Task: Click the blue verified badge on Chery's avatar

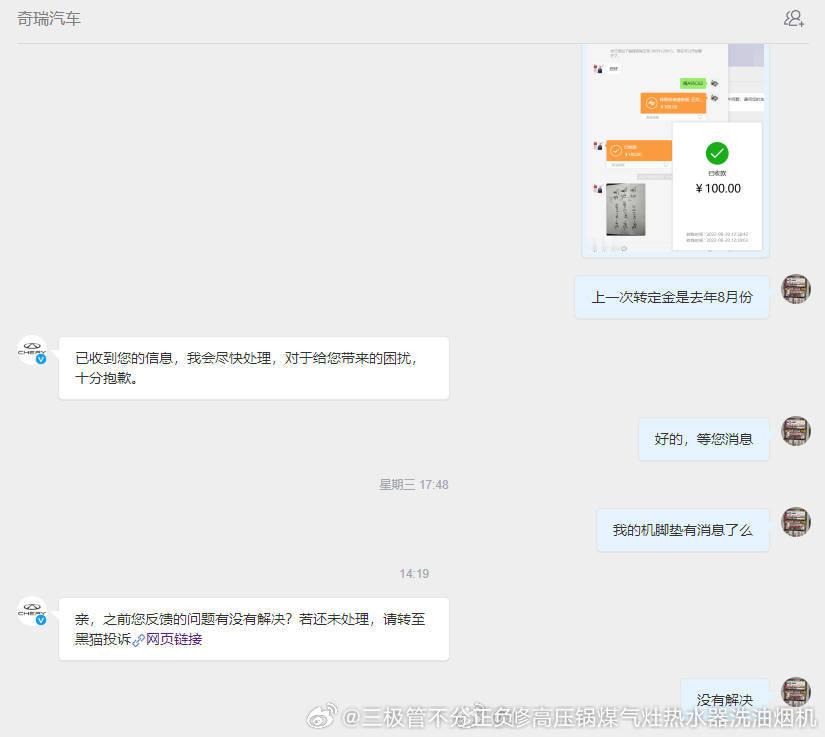Action: pos(41,360)
